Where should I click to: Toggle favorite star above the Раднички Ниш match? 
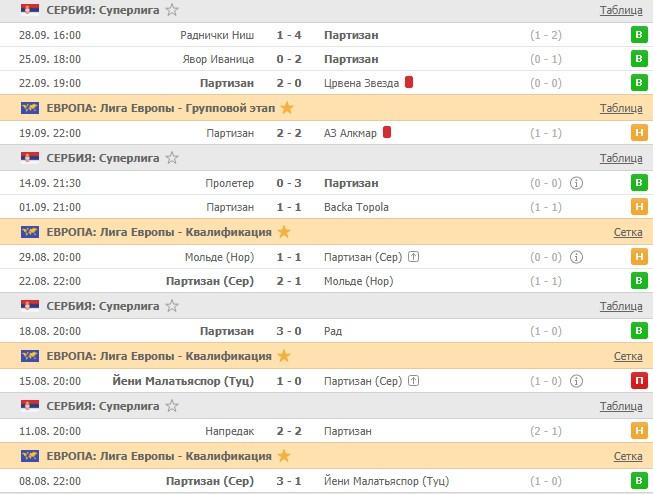(x=172, y=10)
